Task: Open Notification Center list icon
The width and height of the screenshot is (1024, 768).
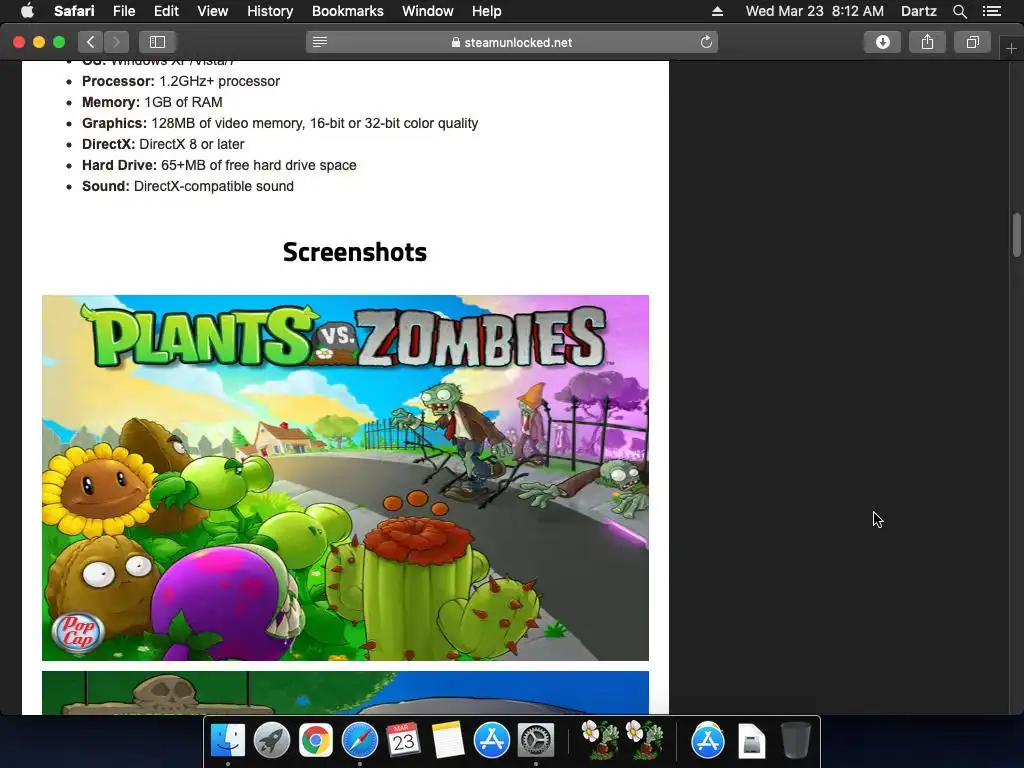Action: tap(991, 11)
